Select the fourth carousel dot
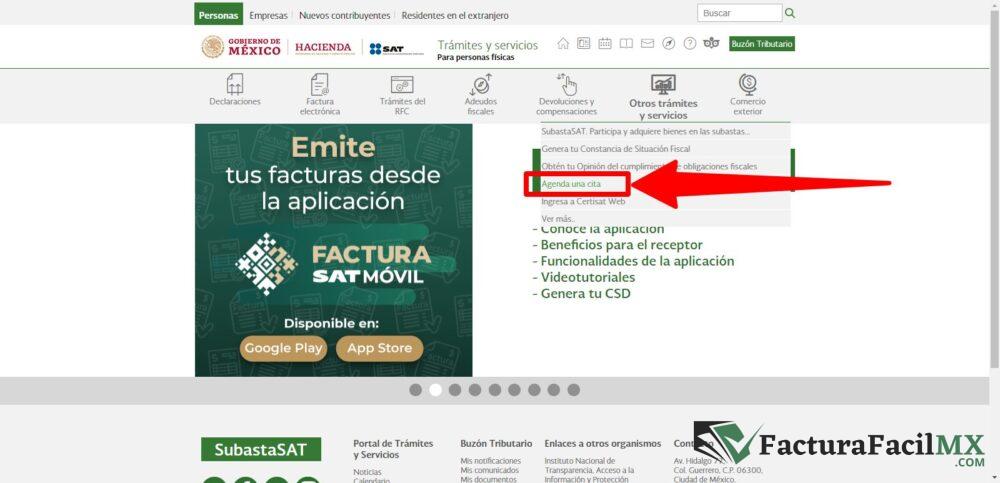Image resolution: width=1000 pixels, height=483 pixels. 475,390
